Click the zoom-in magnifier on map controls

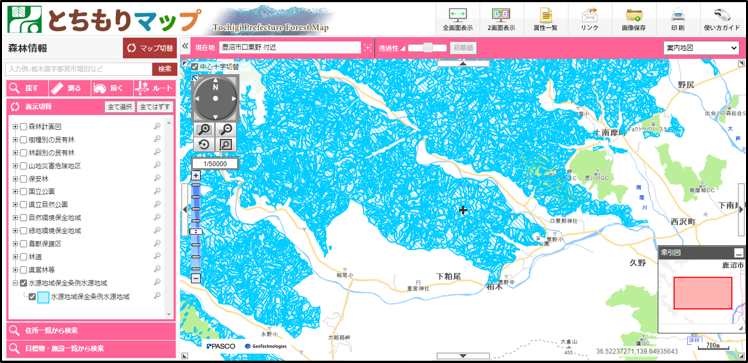[x=204, y=129]
